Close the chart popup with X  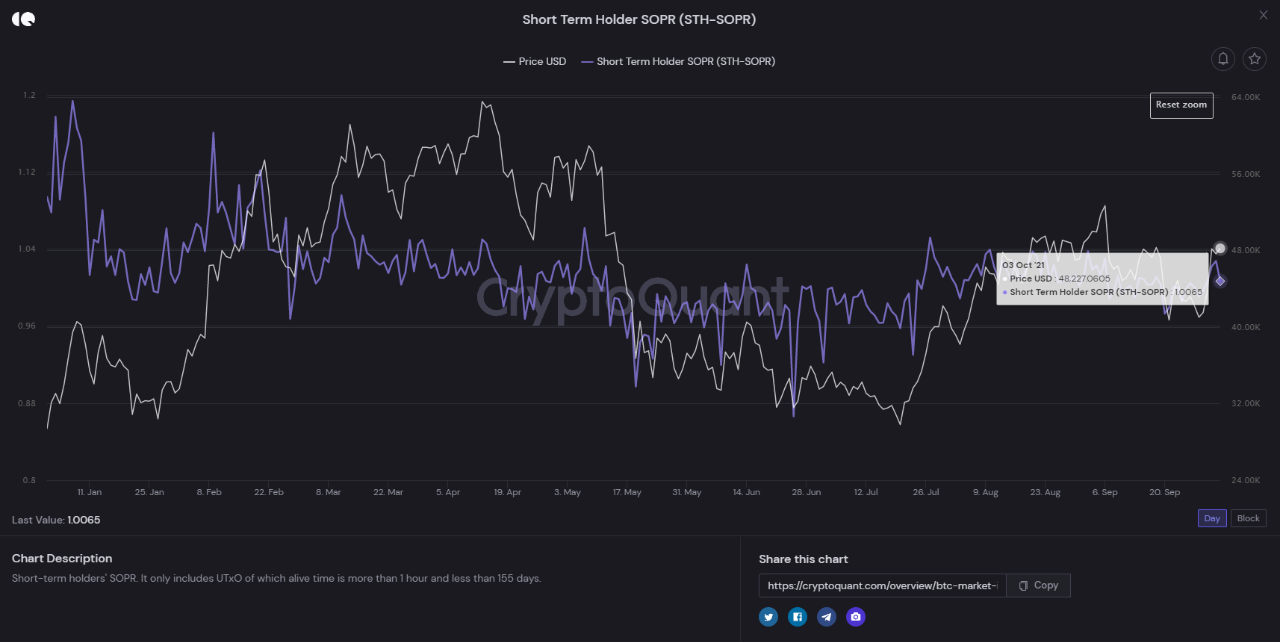click(1262, 14)
